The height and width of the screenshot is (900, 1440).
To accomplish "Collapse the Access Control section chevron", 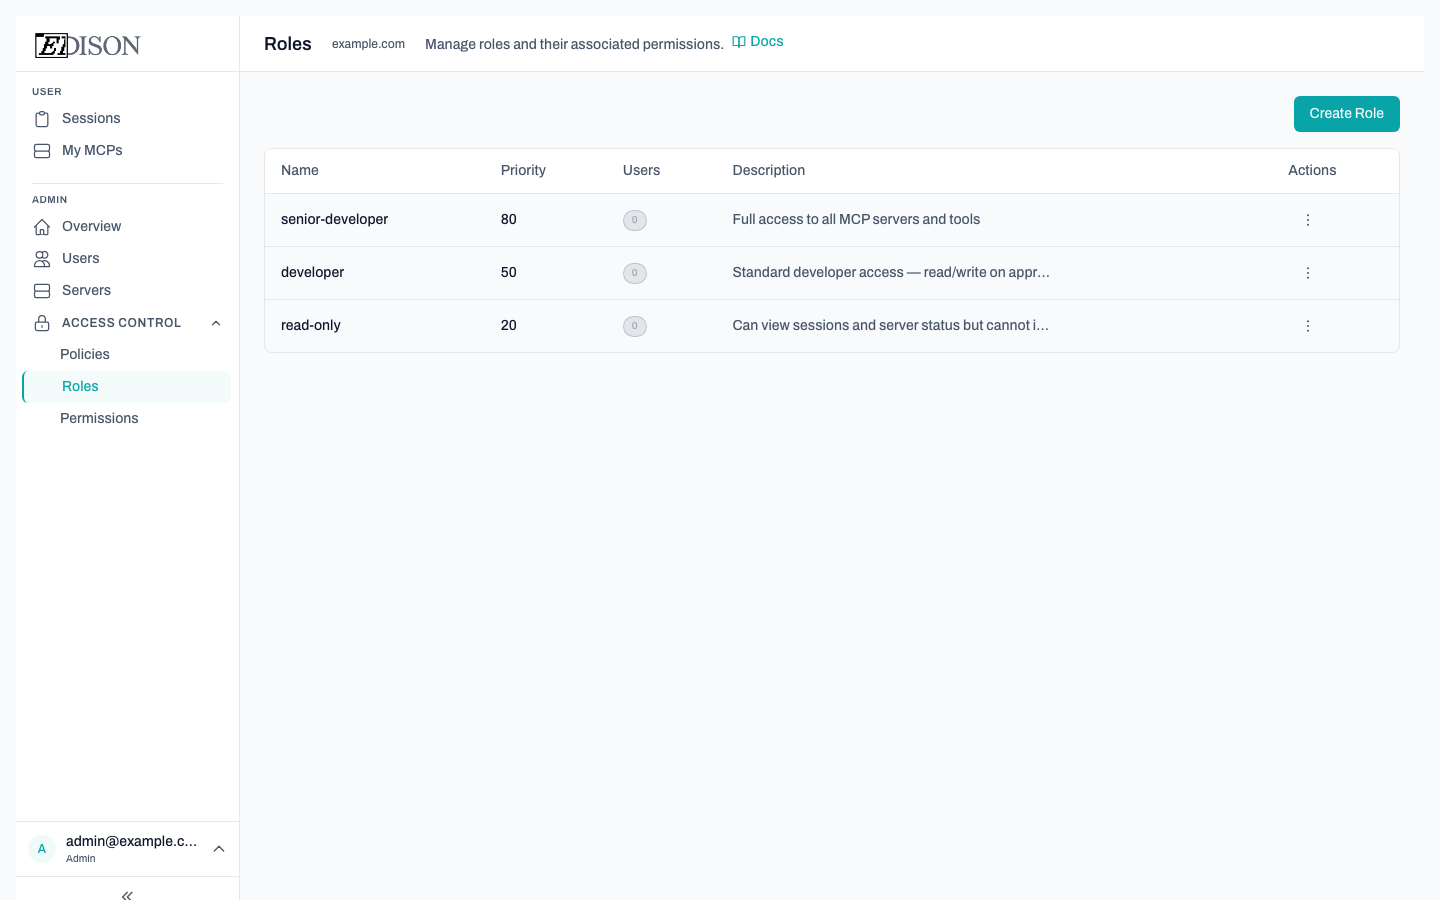I will pyautogui.click(x=216, y=323).
